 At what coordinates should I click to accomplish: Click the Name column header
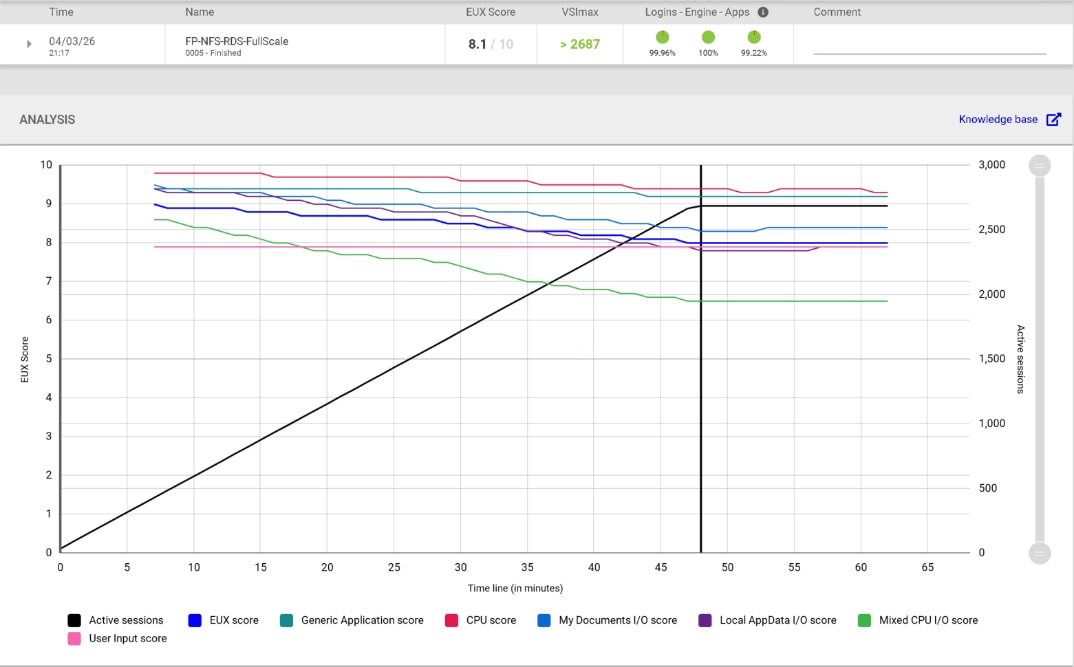199,12
